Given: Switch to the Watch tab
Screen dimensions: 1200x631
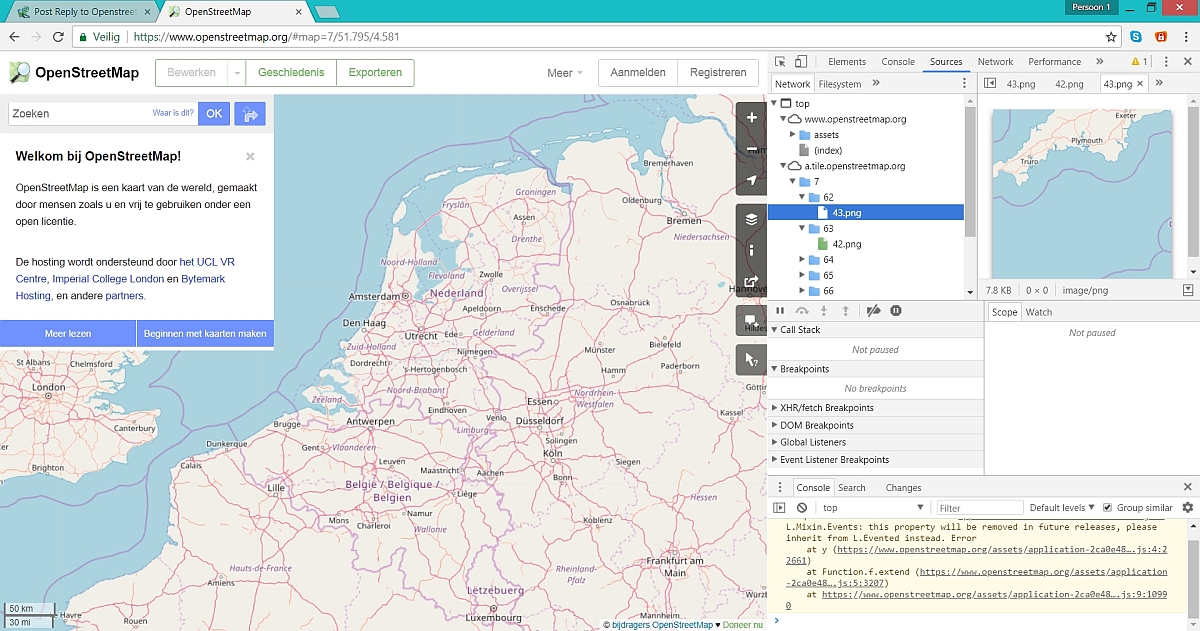Looking at the screenshot, I should (x=1039, y=312).
